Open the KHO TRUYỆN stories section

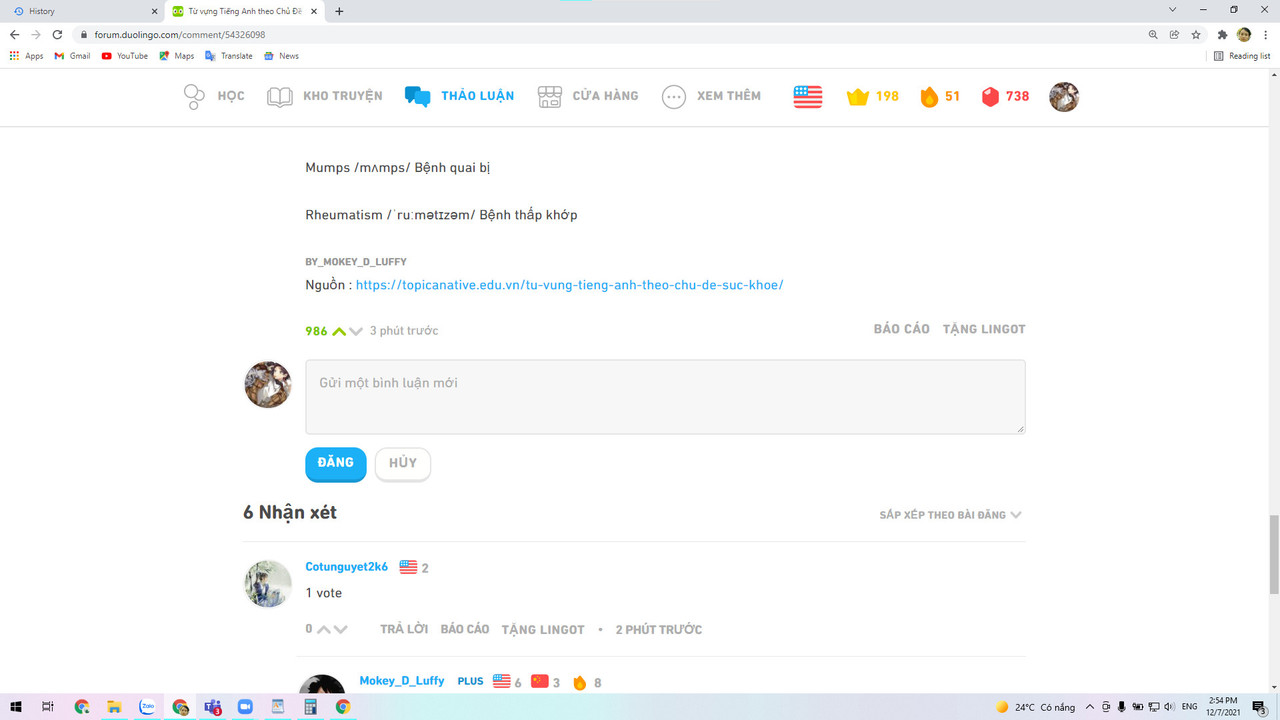click(324, 96)
